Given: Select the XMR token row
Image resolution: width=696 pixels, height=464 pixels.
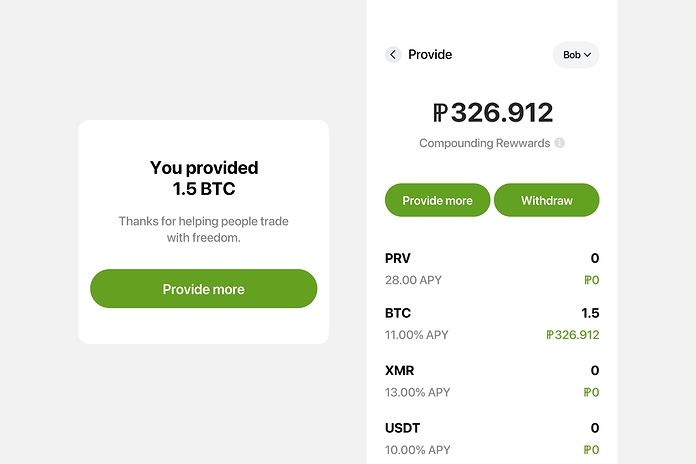Looking at the screenshot, I should [492, 381].
